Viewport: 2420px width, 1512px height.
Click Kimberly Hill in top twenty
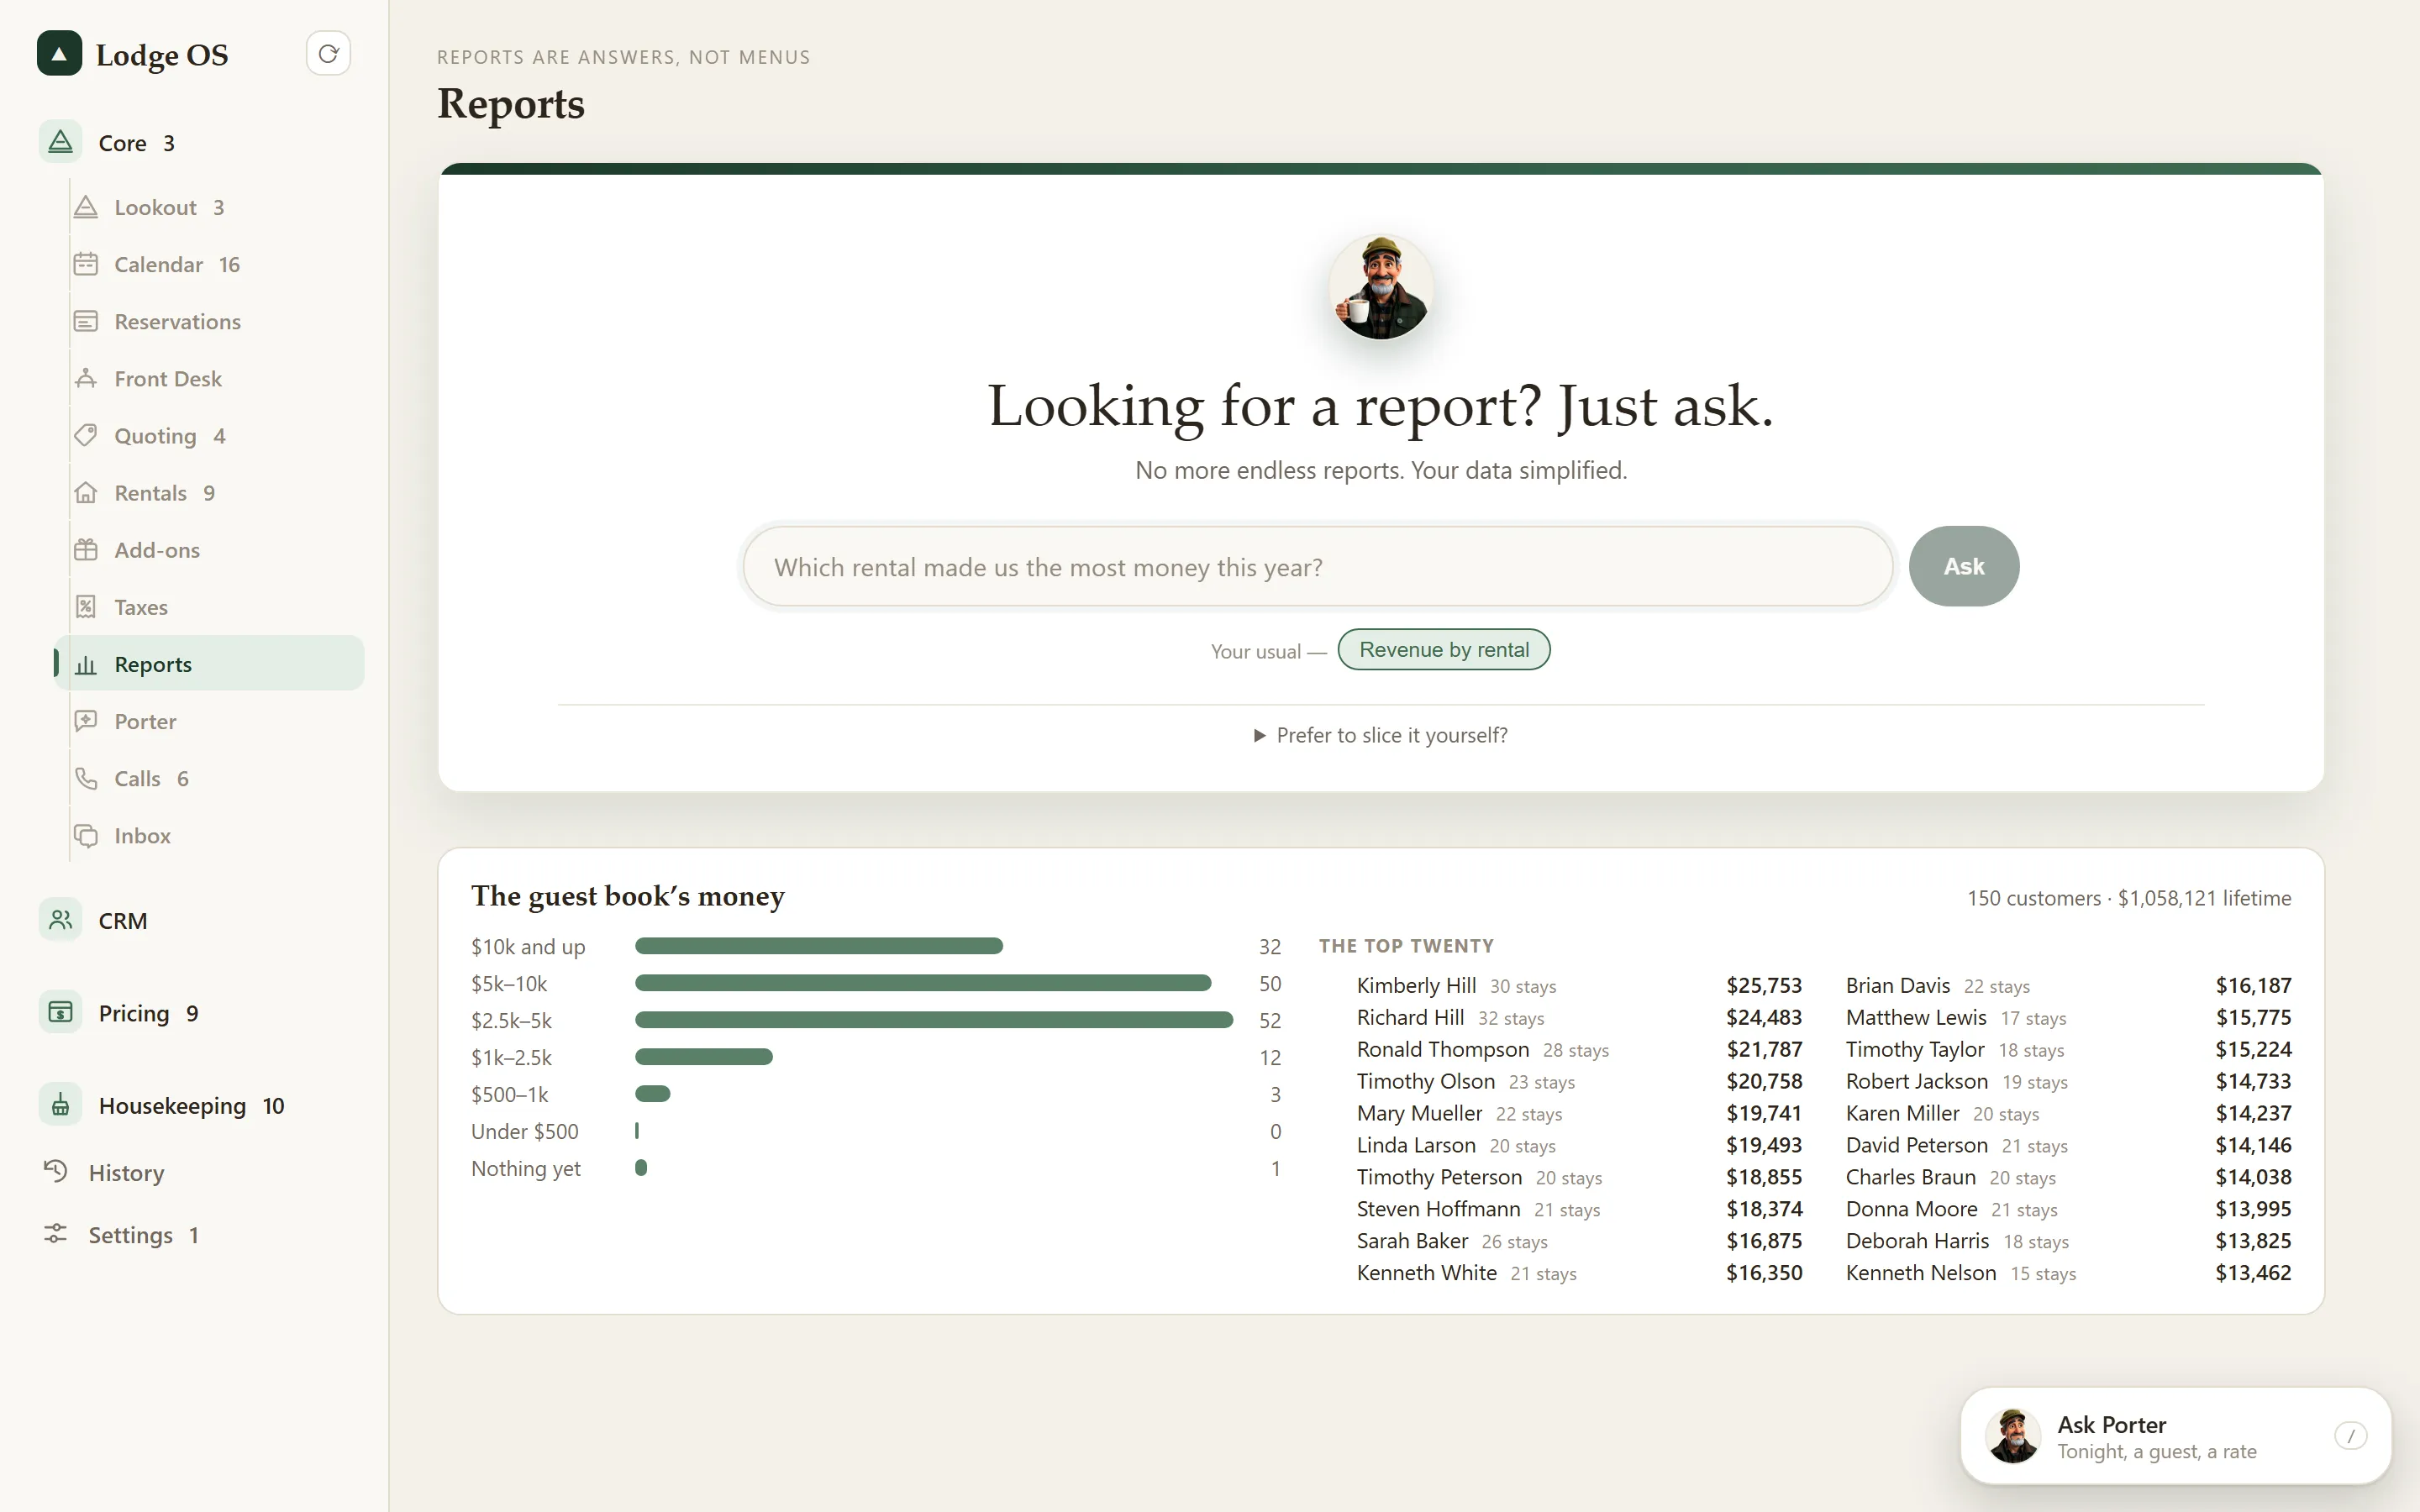pyautogui.click(x=1416, y=985)
